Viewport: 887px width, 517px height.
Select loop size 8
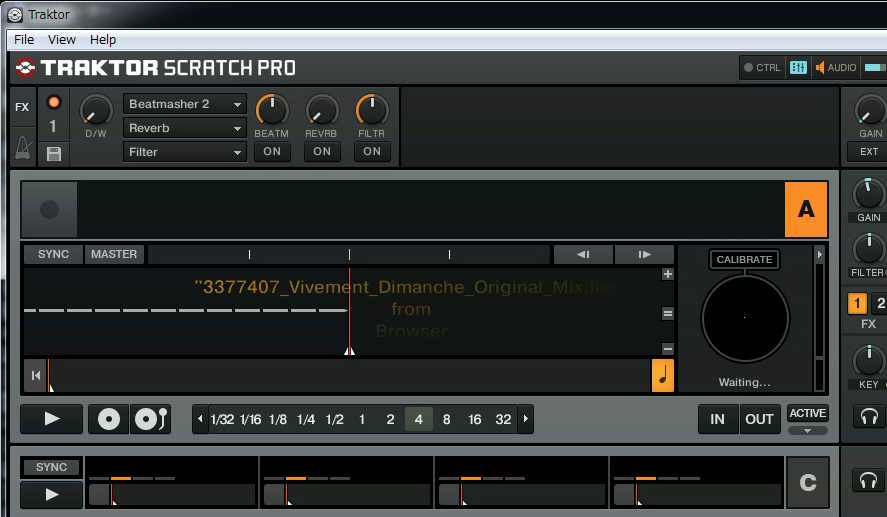(446, 419)
